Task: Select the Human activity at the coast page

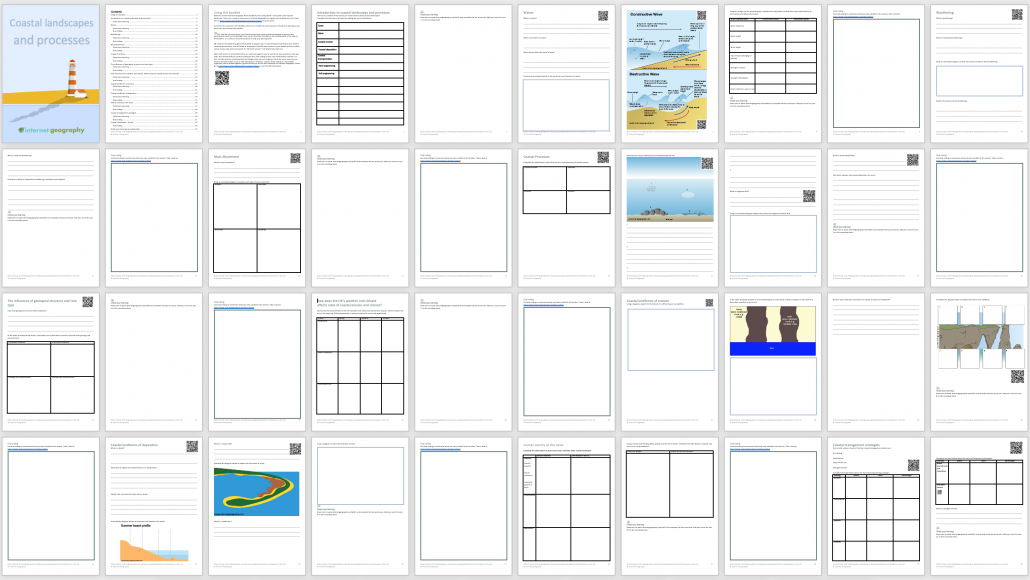Action: tap(566, 506)
